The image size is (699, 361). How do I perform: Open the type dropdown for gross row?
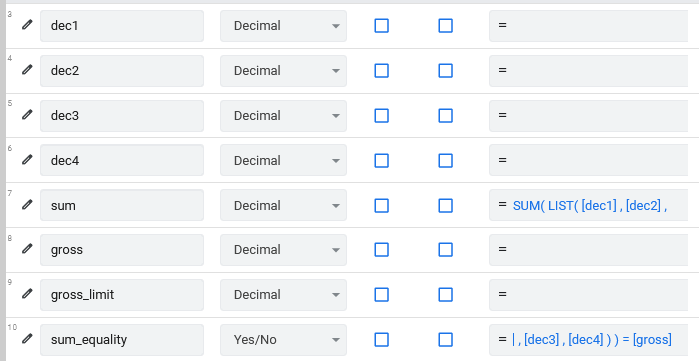click(283, 250)
